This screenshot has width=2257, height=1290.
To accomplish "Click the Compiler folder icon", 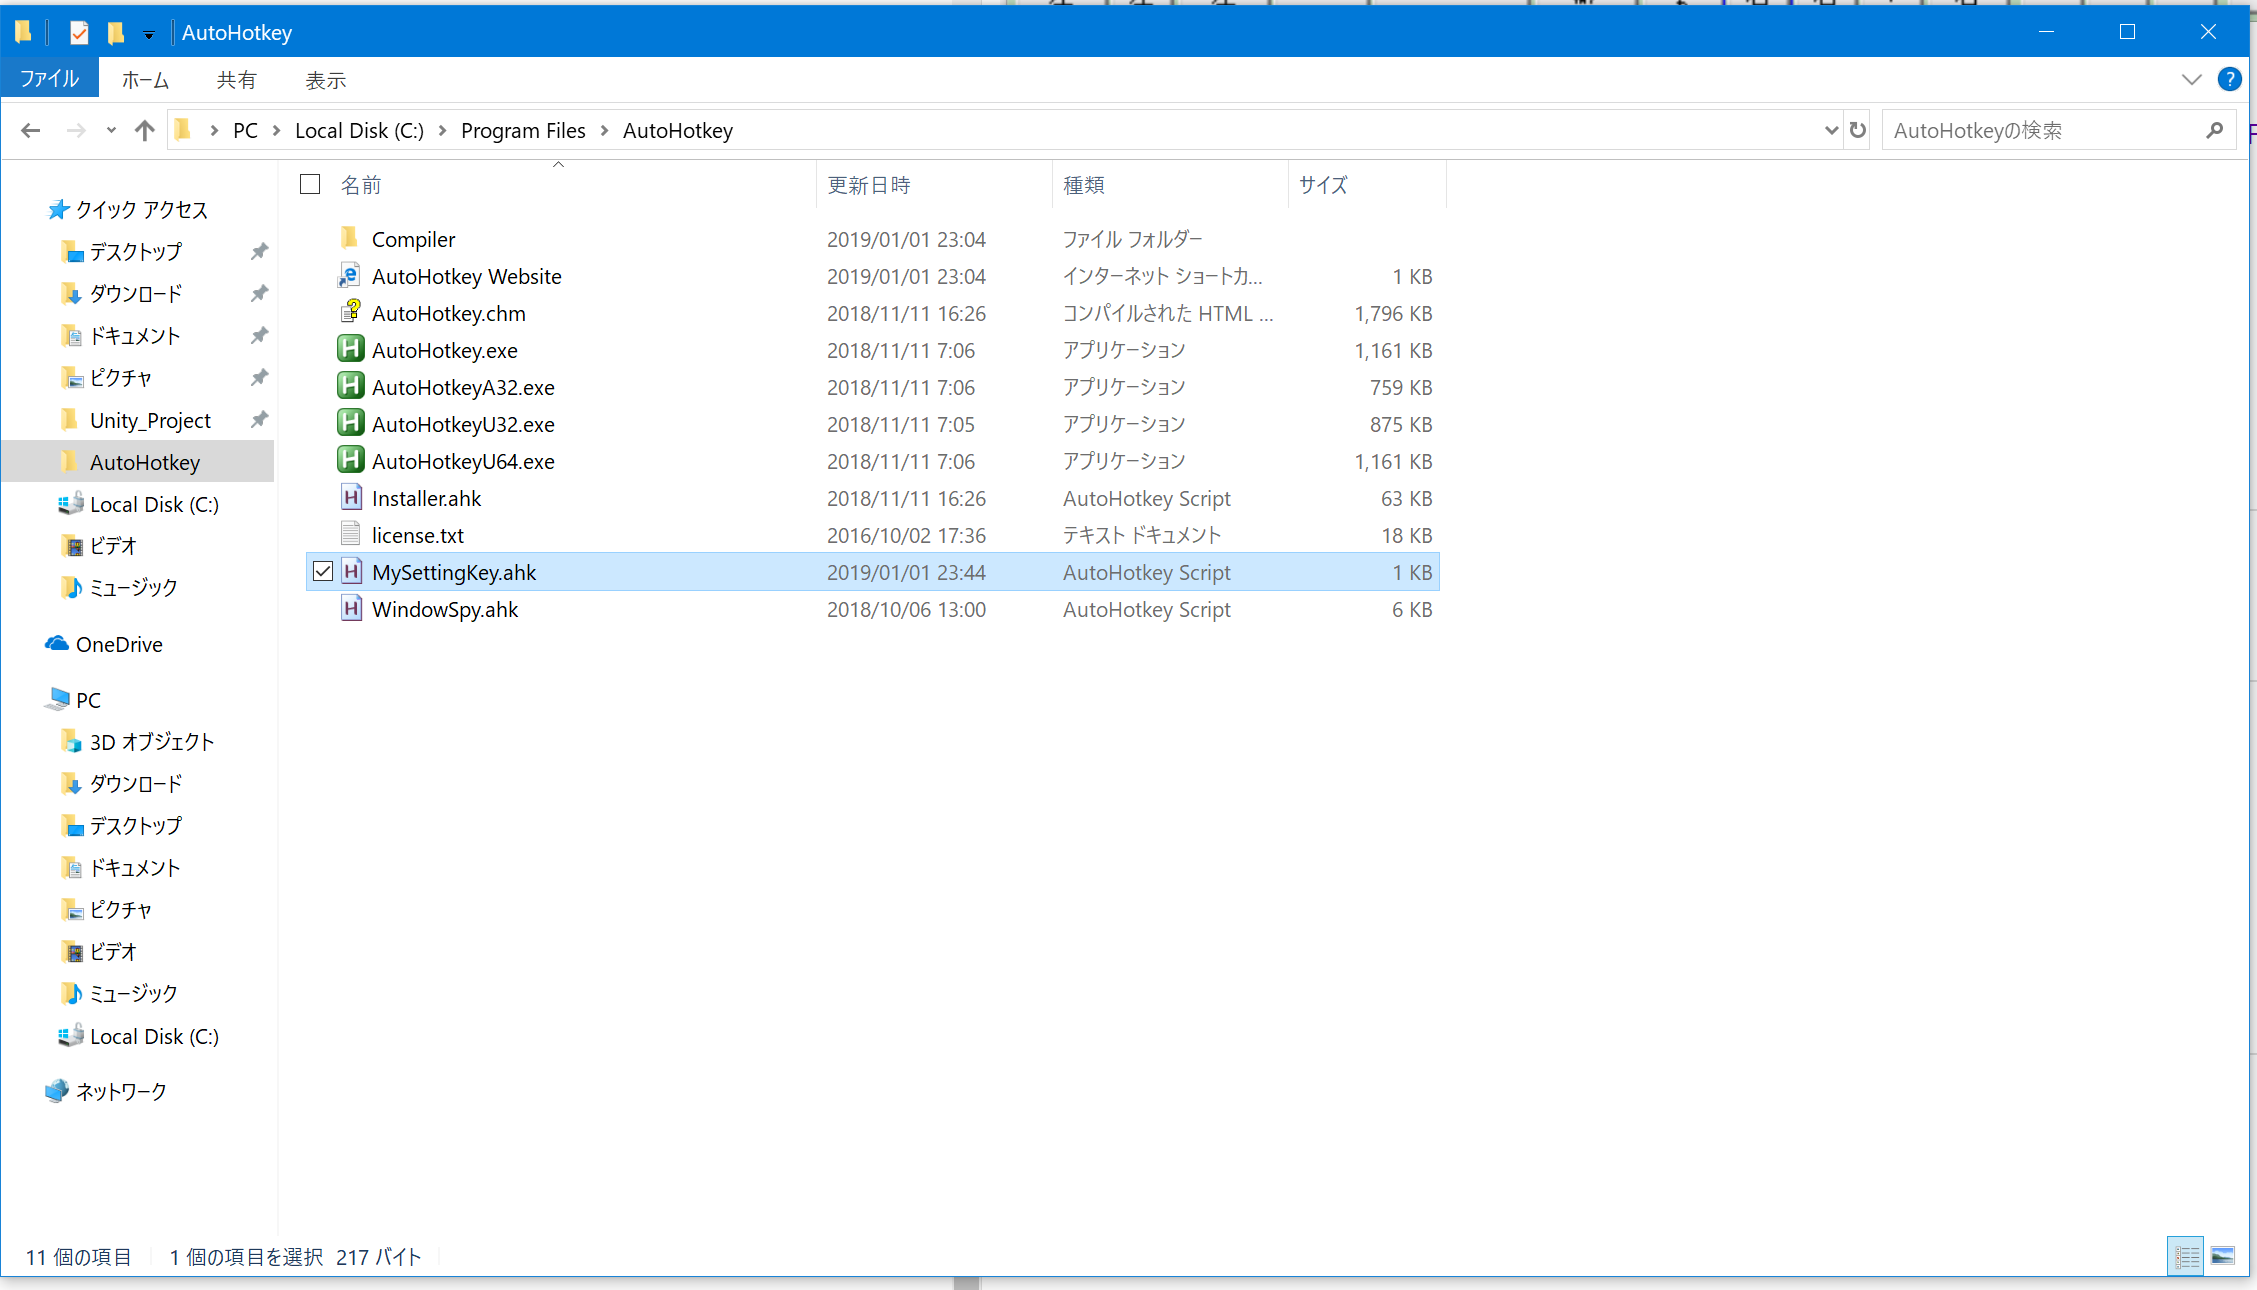I will tap(350, 238).
